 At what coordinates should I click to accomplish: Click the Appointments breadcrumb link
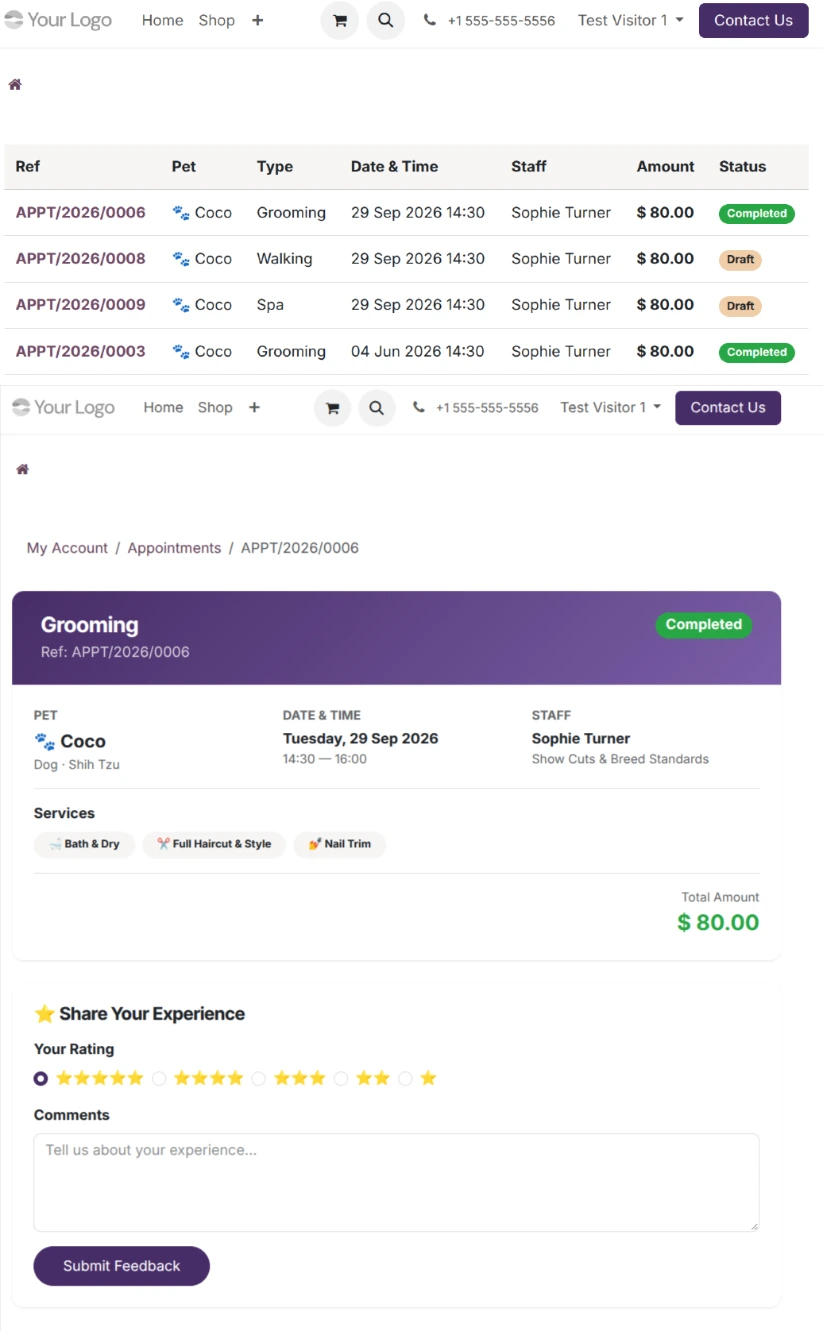coord(174,548)
